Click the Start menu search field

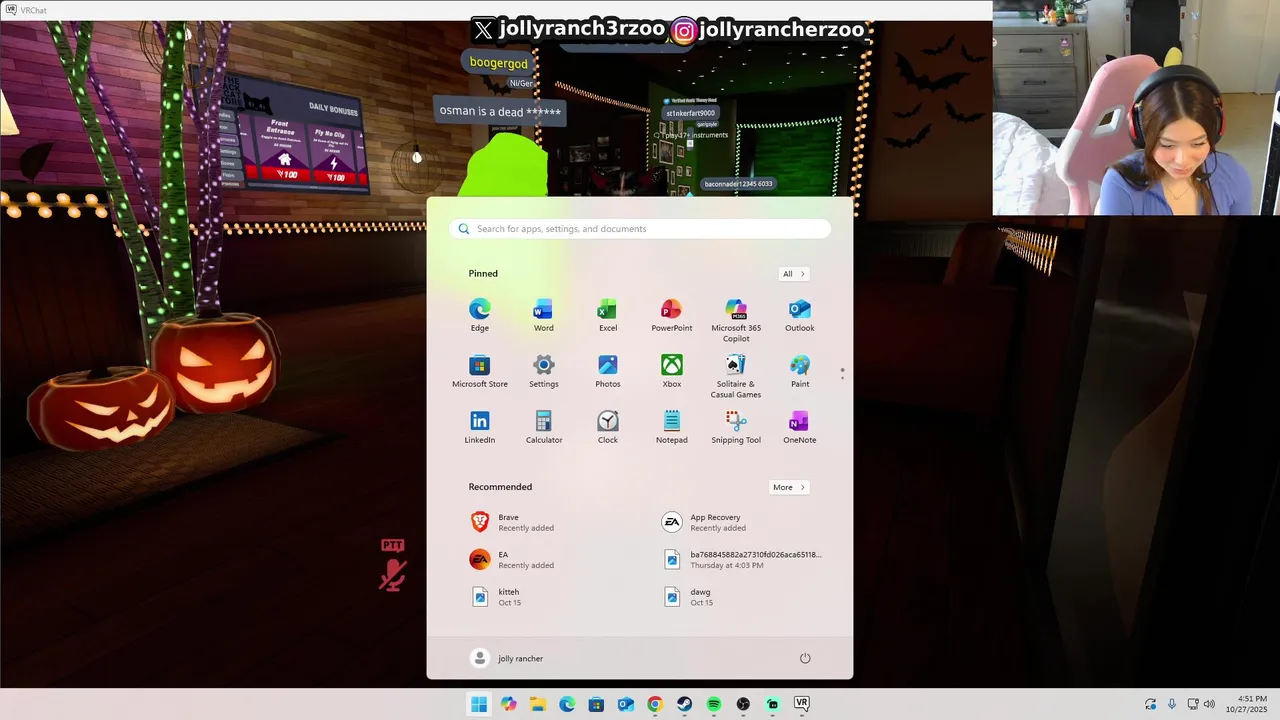640,229
